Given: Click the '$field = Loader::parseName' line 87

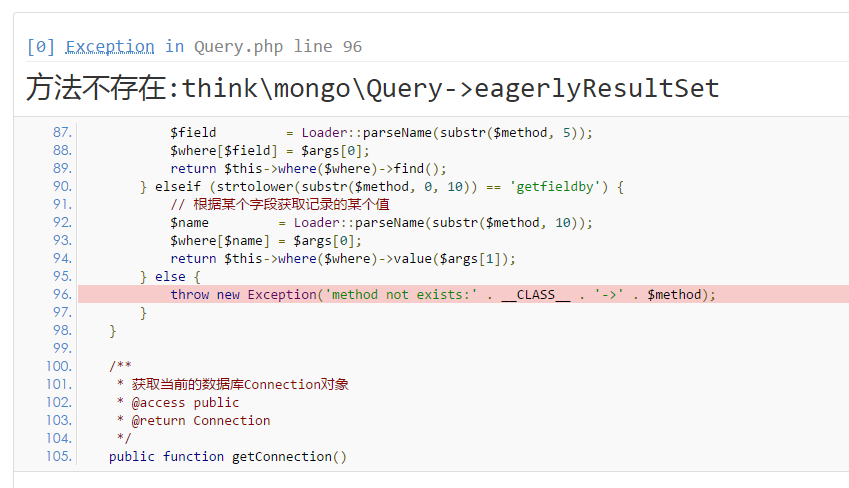Looking at the screenshot, I should click(x=381, y=132).
